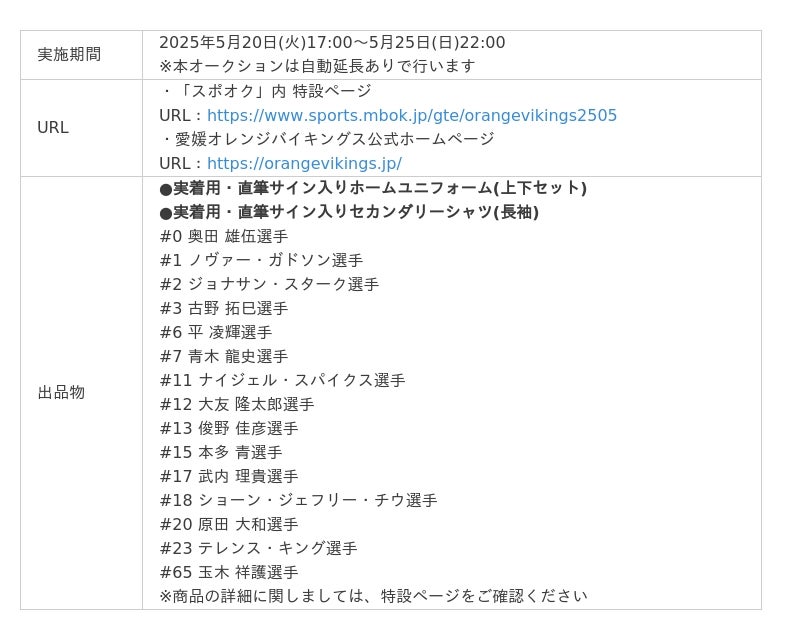Click the 出品物 row label

pyautogui.click(x=61, y=392)
